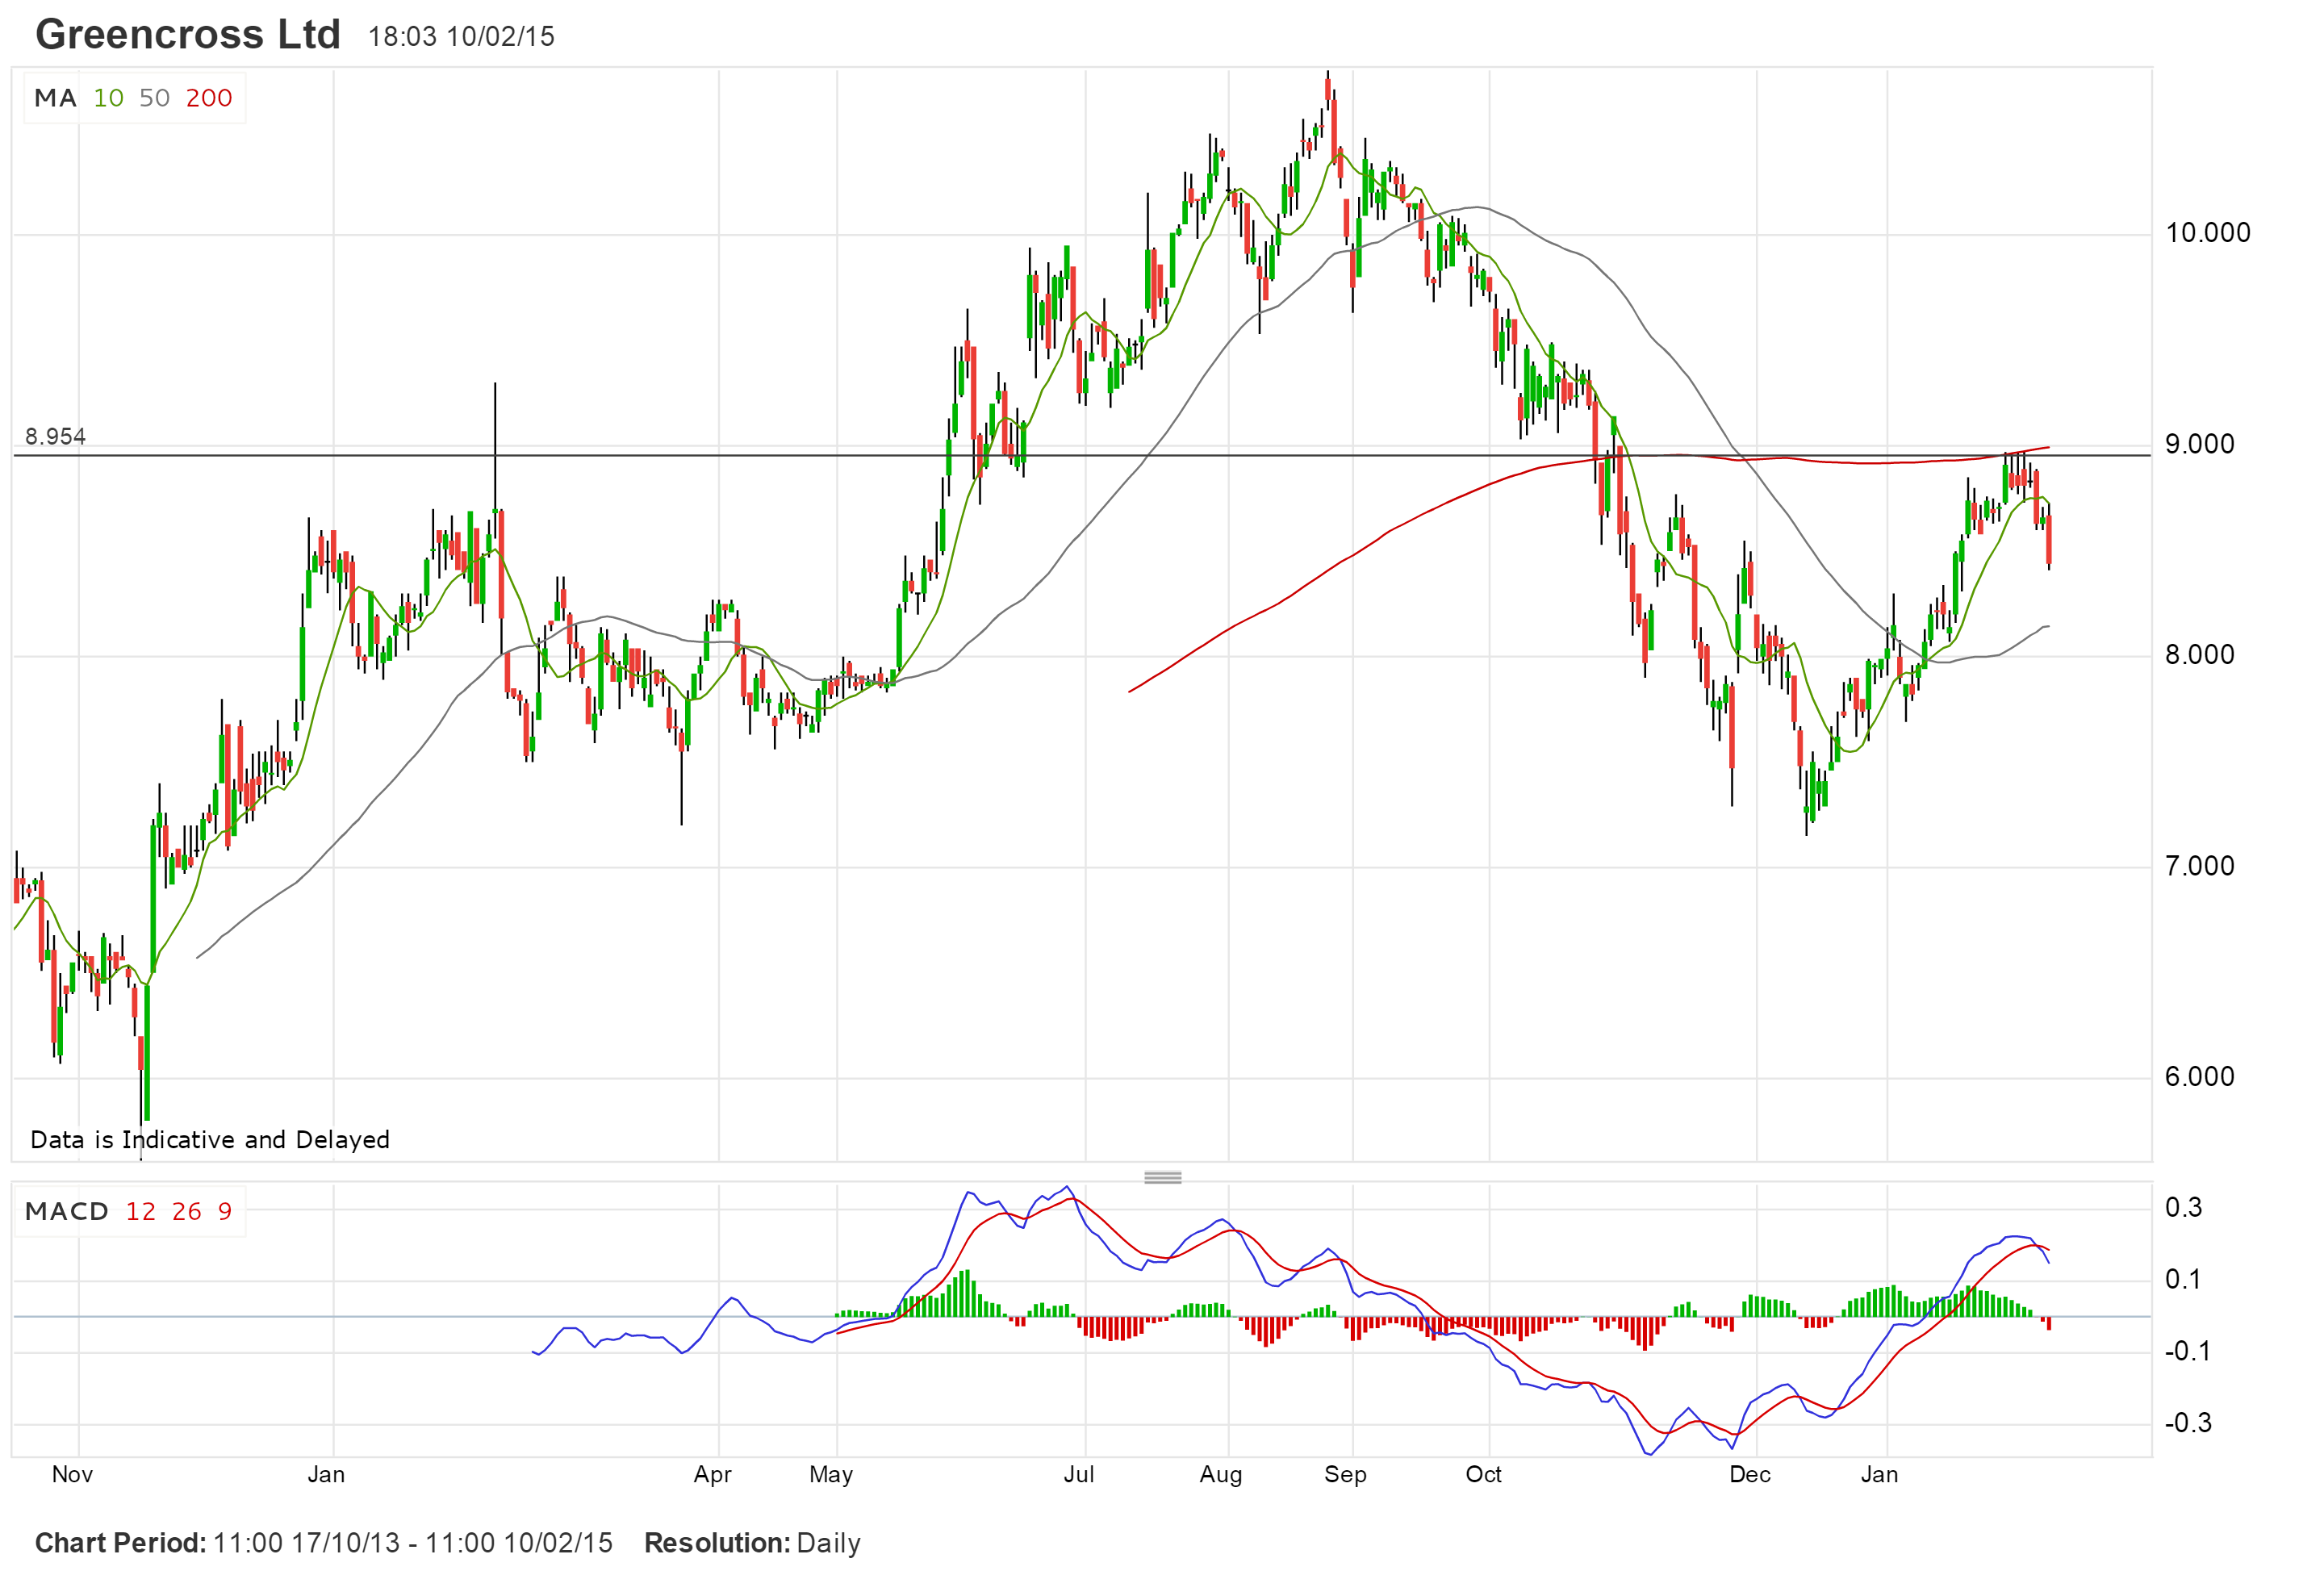Click the 7.000 price axis label
The height and width of the screenshot is (1571, 2324).
(x=2199, y=866)
